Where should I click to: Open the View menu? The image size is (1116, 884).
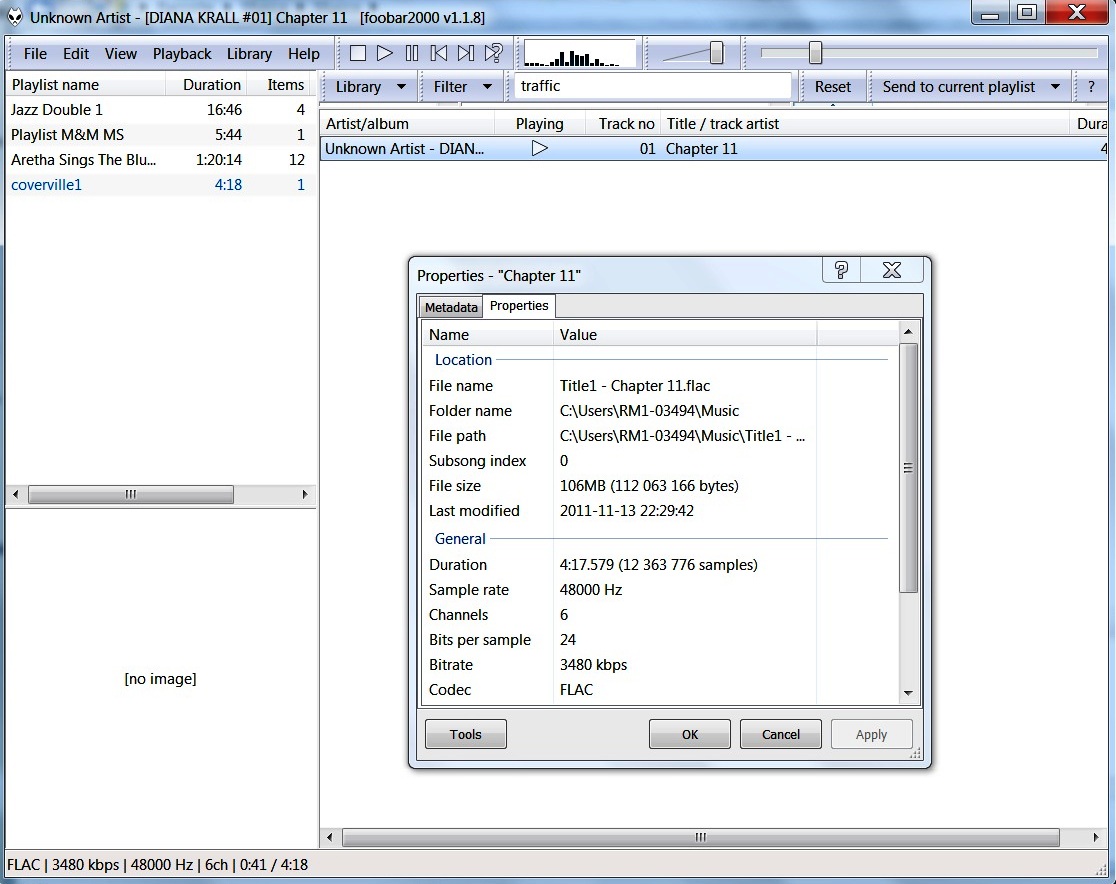pos(120,54)
